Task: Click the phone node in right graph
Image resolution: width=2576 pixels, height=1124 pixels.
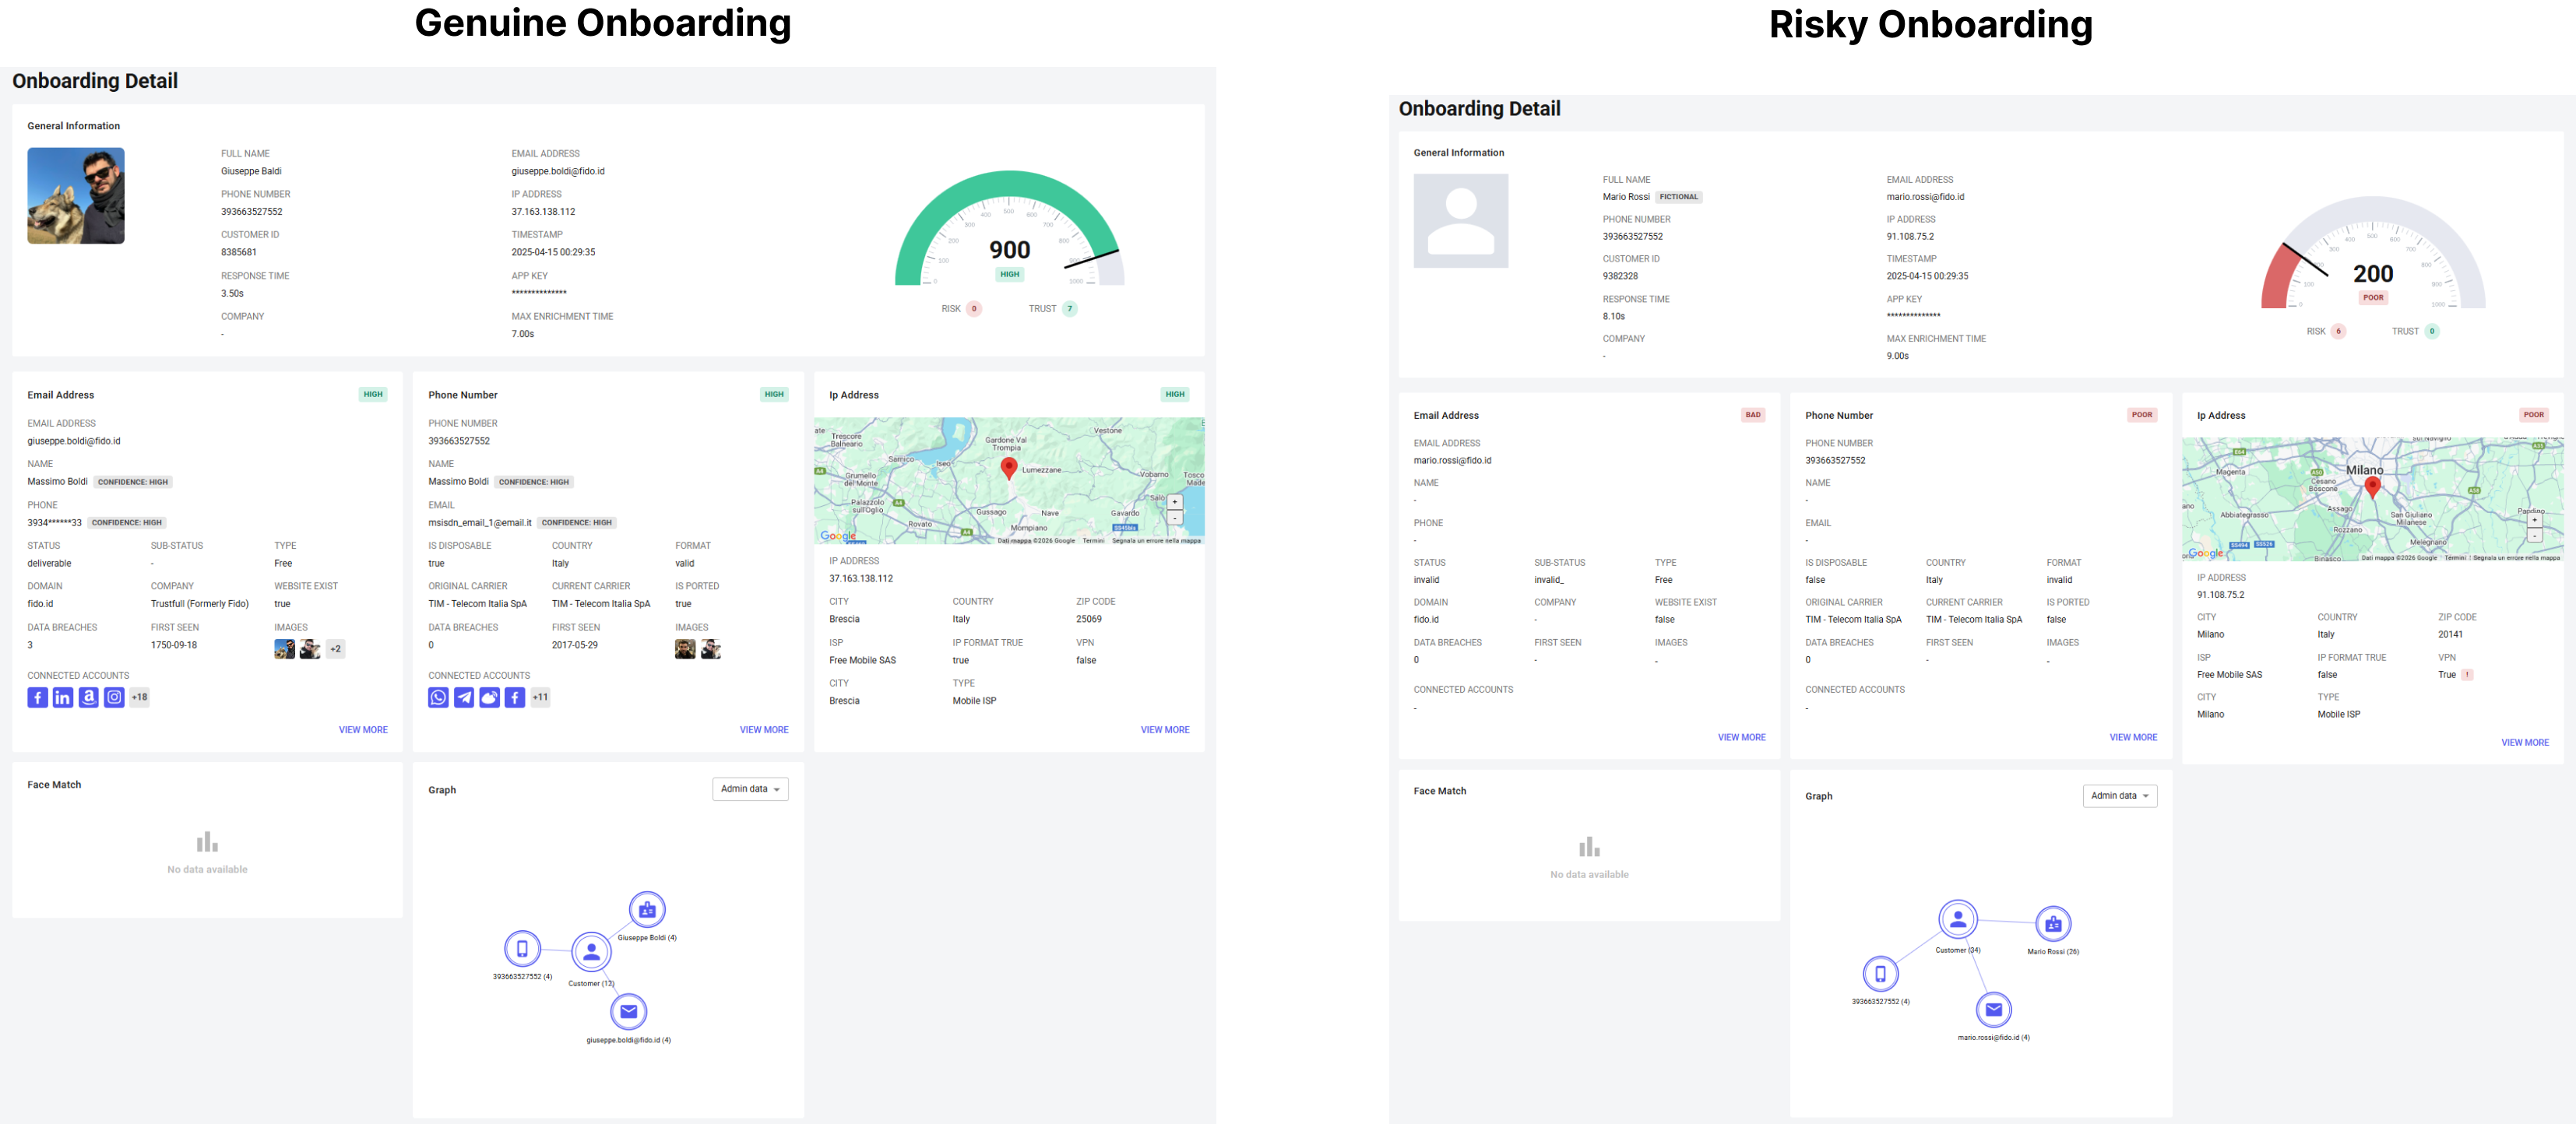Action: coord(1880,973)
